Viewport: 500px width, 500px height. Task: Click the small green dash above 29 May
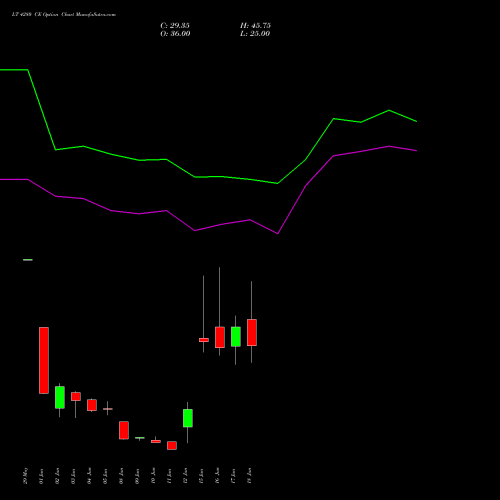coord(28,260)
